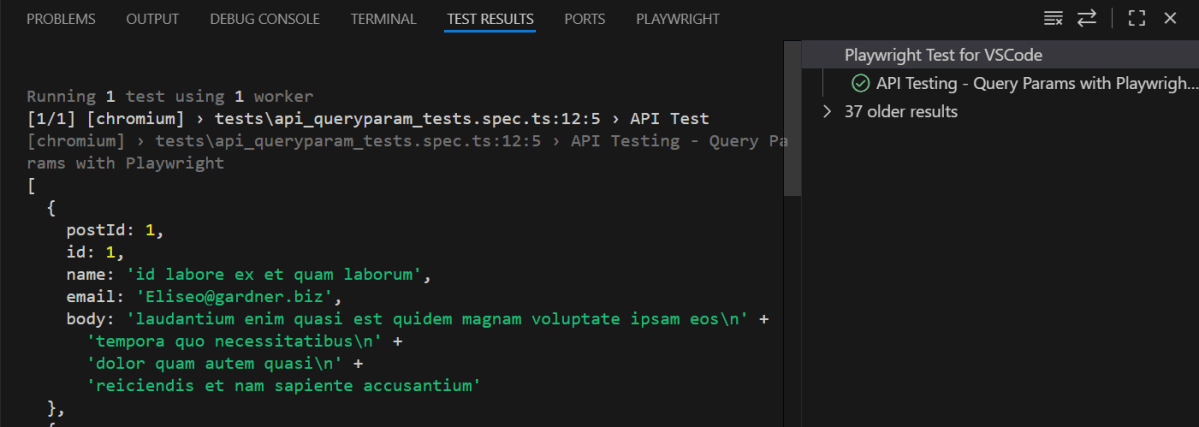Select the Test Results tab
Screen dimensions: 1199x427
490,19
